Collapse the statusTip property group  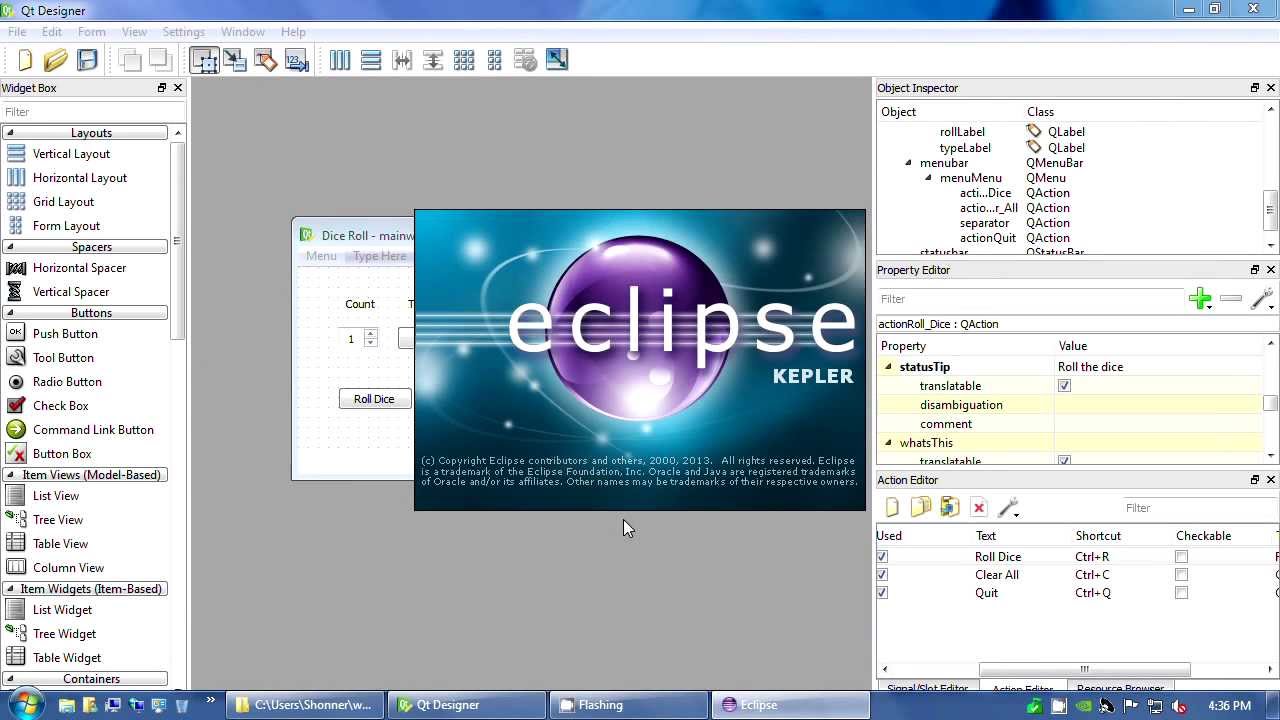click(x=888, y=367)
